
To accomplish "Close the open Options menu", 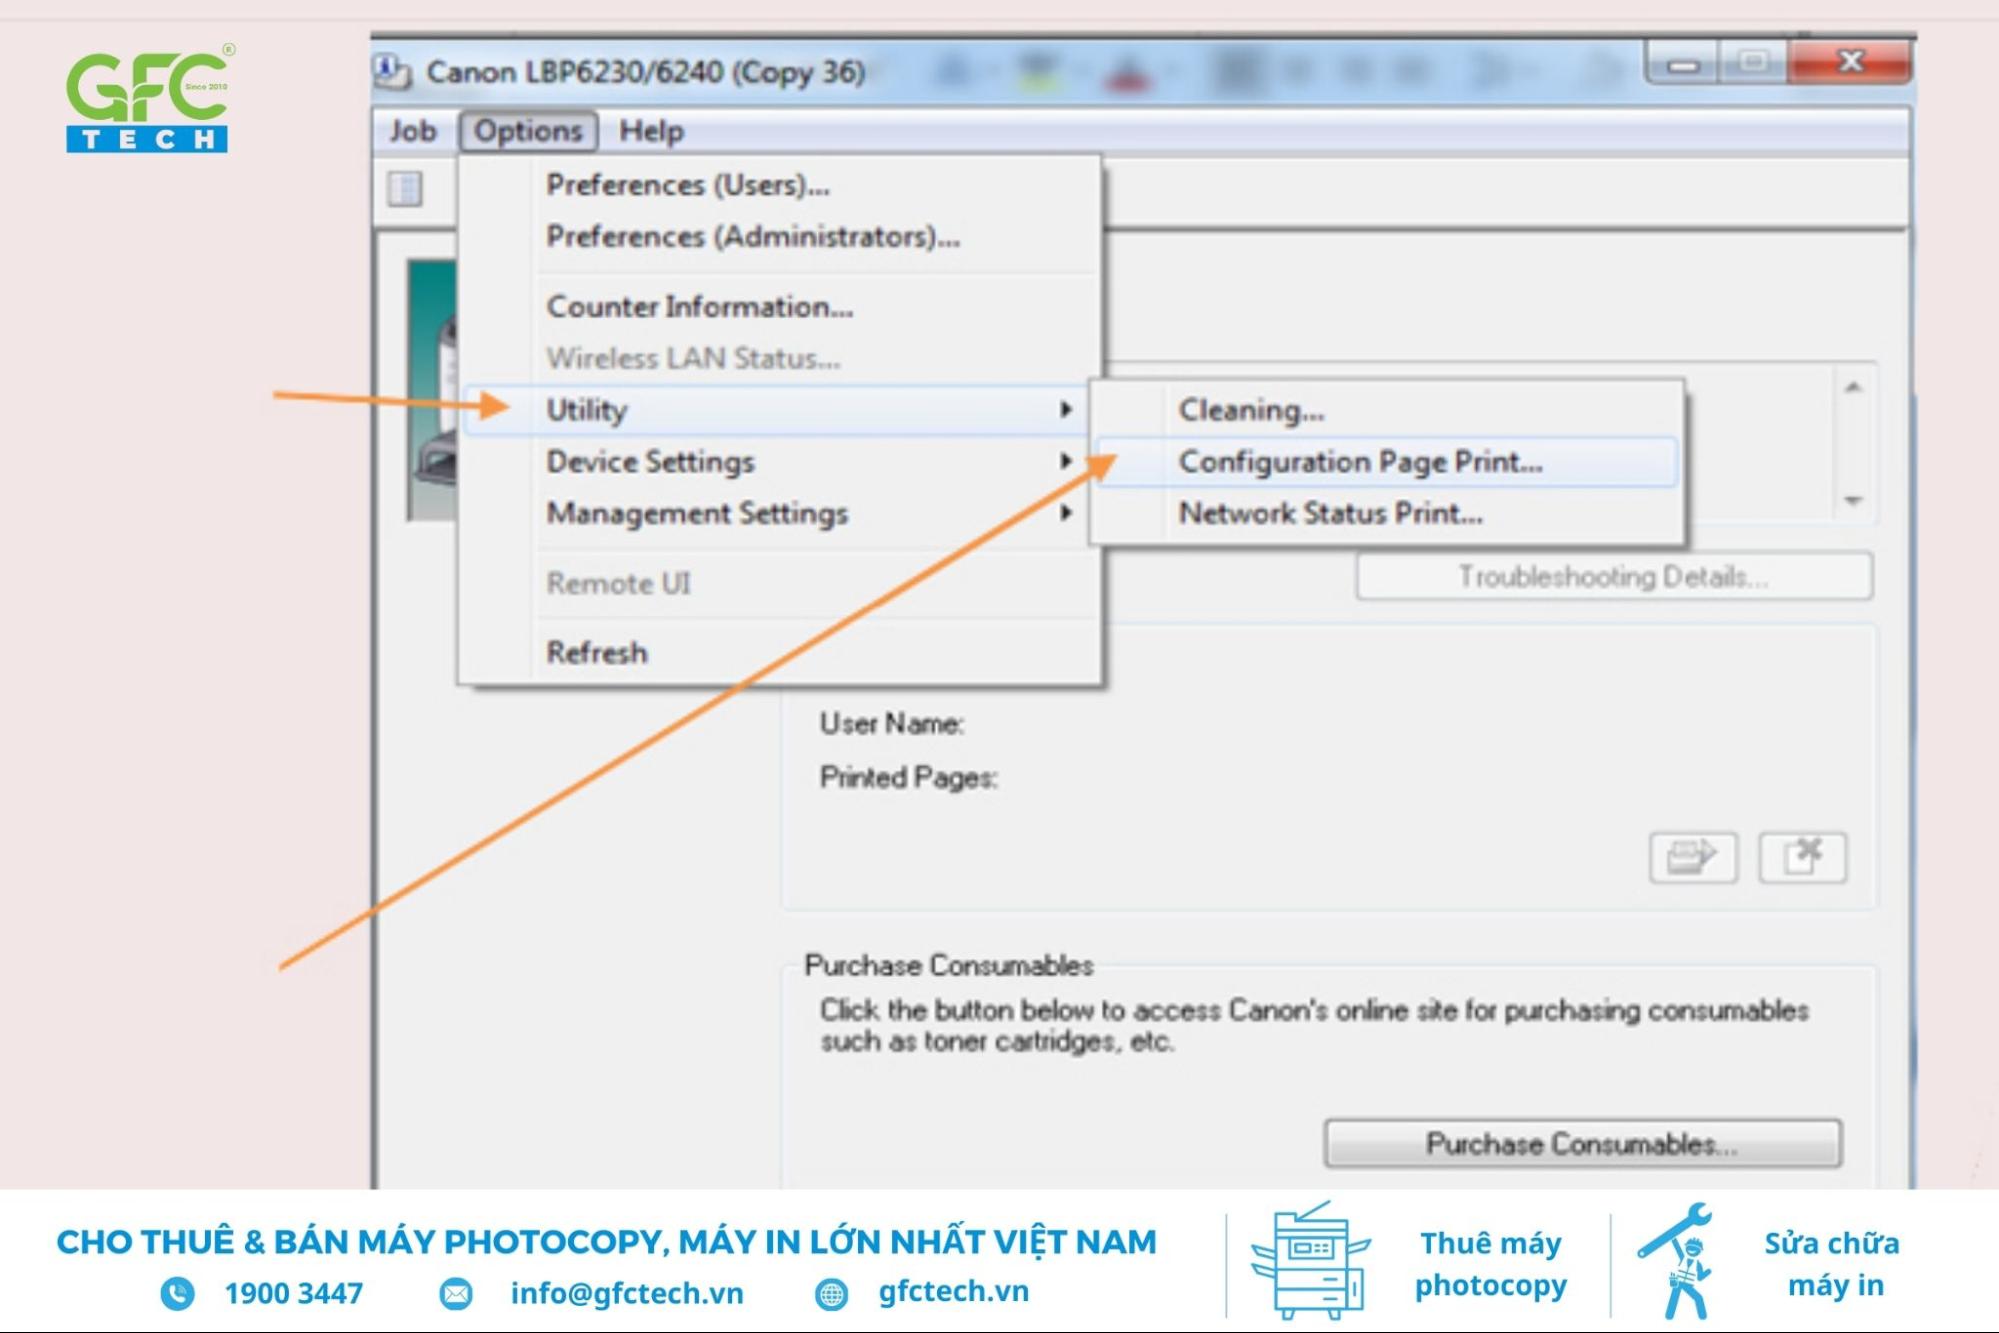I will [528, 131].
